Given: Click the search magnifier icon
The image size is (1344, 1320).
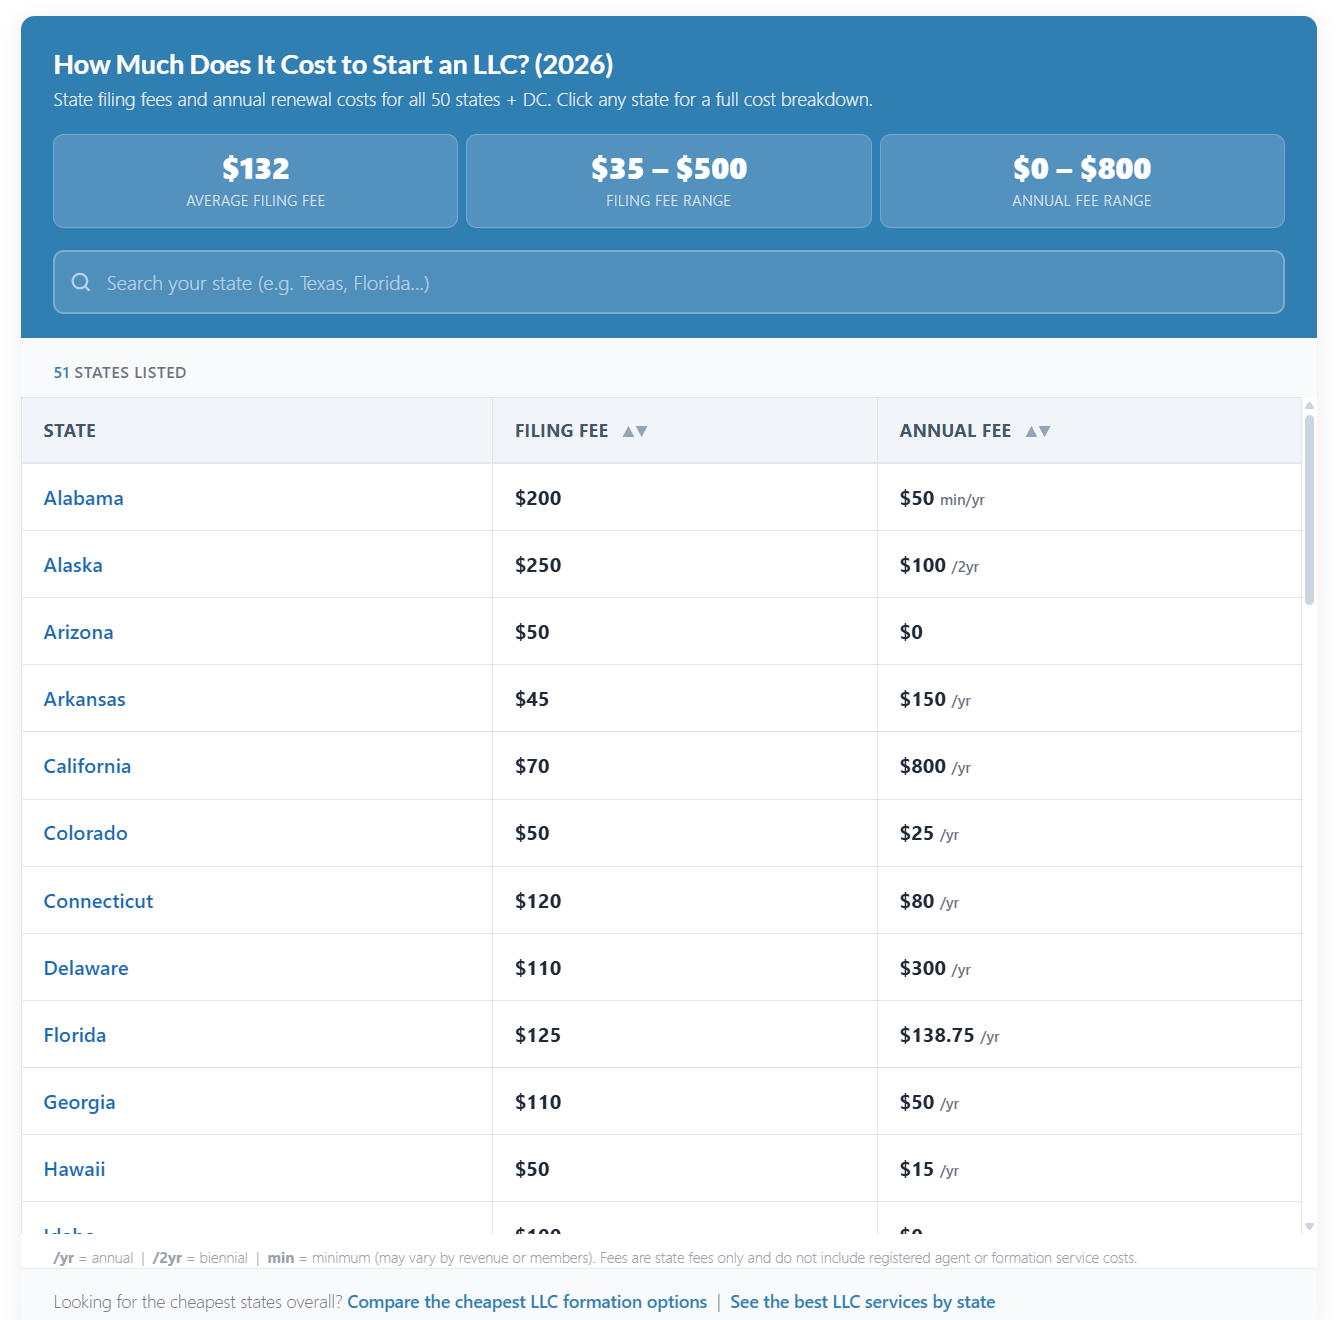Looking at the screenshot, I should click(x=81, y=283).
